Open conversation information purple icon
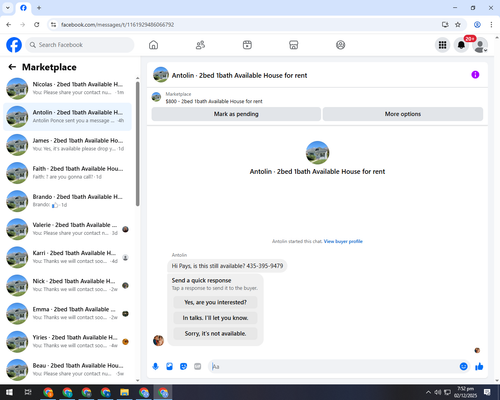 pyautogui.click(x=475, y=75)
